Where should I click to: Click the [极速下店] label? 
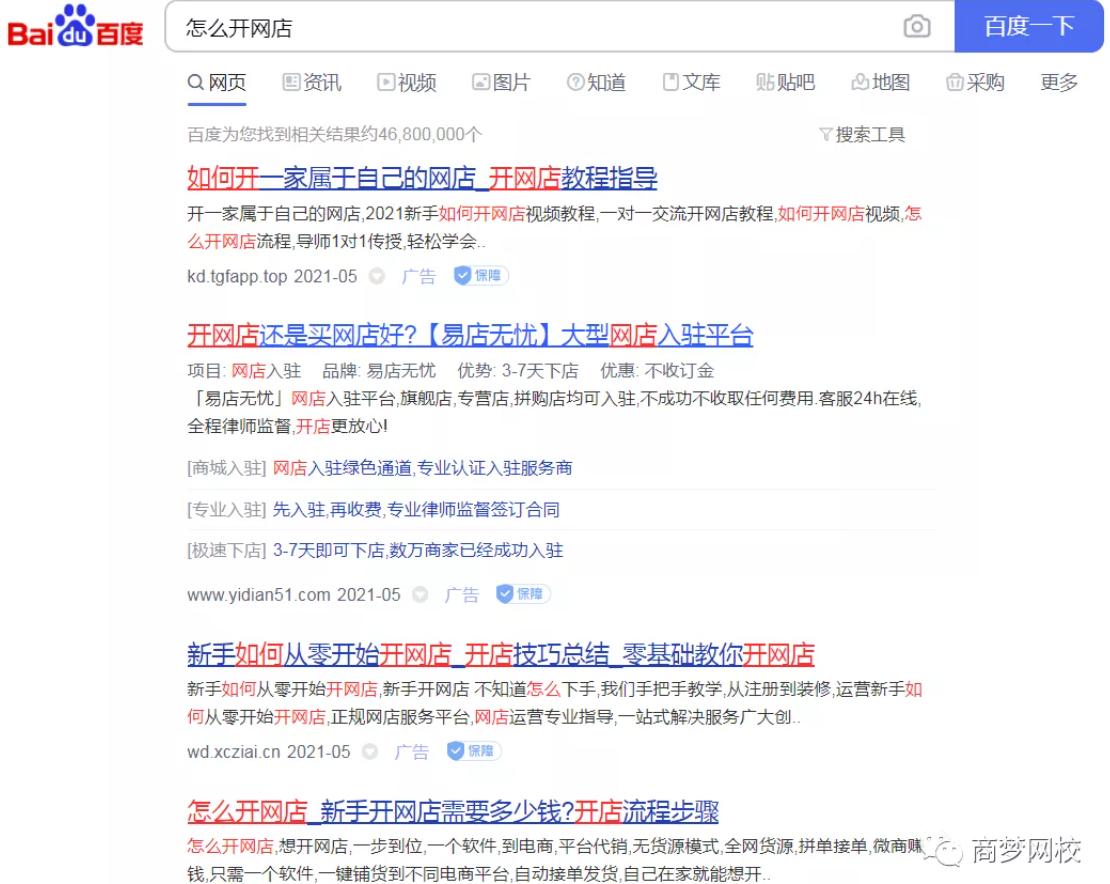click(x=227, y=551)
